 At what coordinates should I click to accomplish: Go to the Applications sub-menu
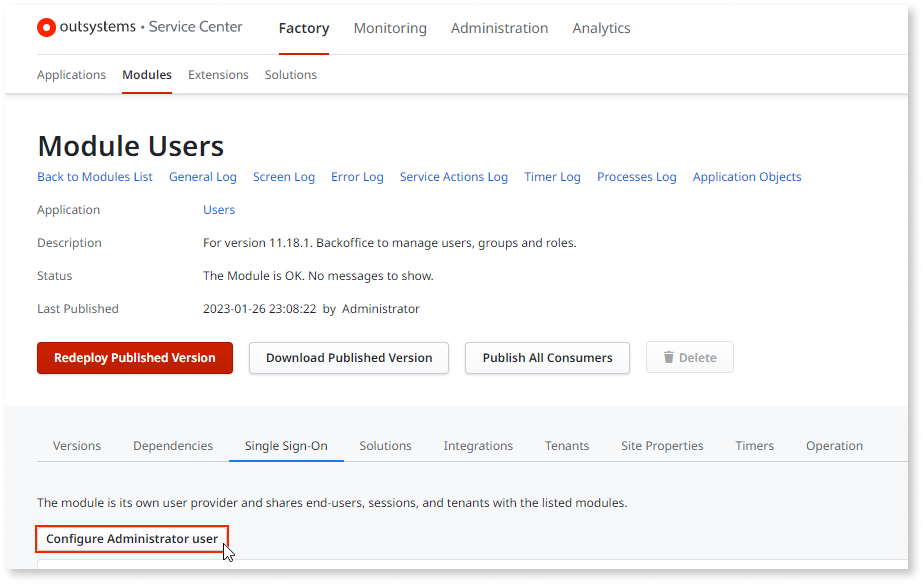[x=71, y=75]
